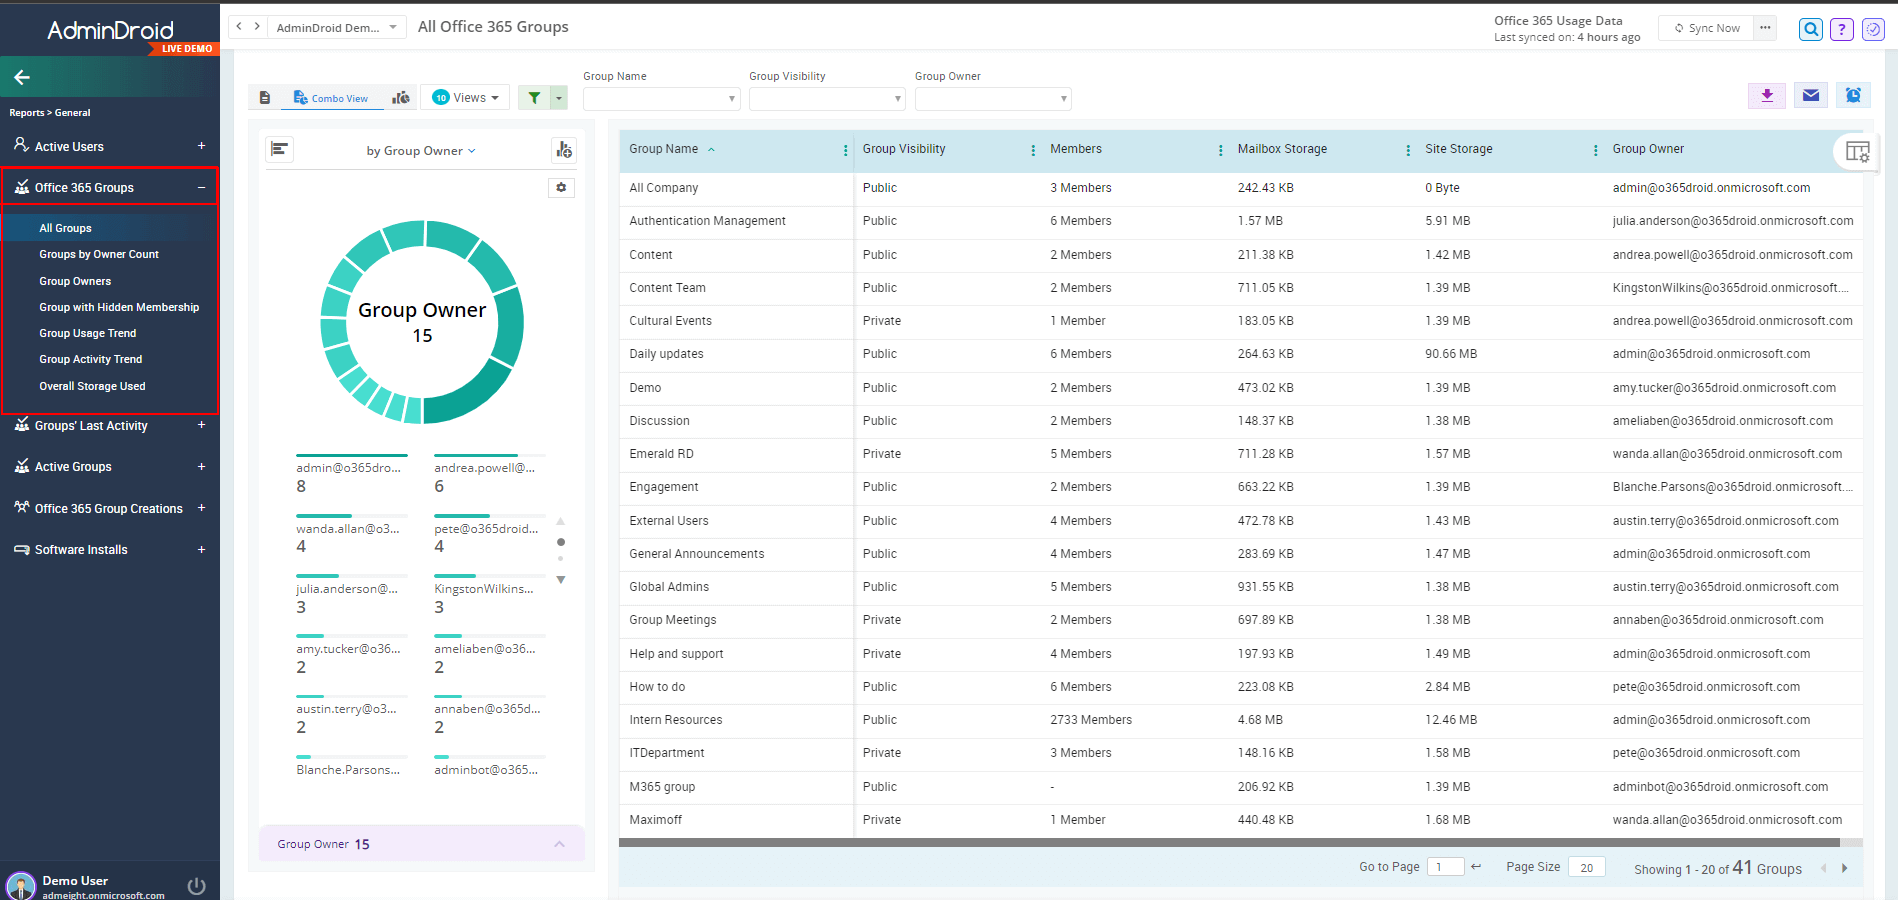Open help using the question mark icon
1898x900 pixels.
point(1841,29)
